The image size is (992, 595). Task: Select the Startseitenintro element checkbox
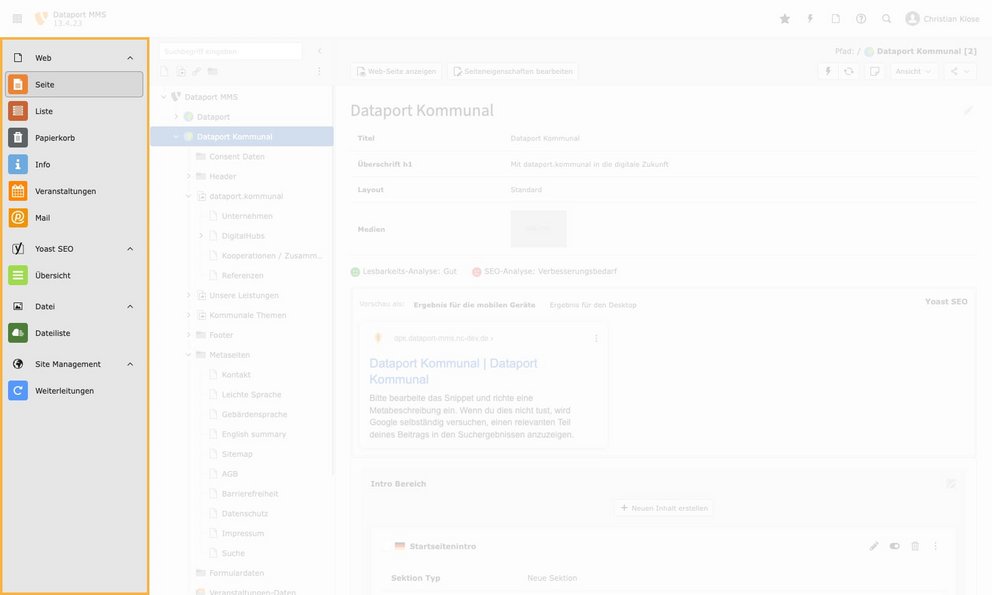coord(385,547)
